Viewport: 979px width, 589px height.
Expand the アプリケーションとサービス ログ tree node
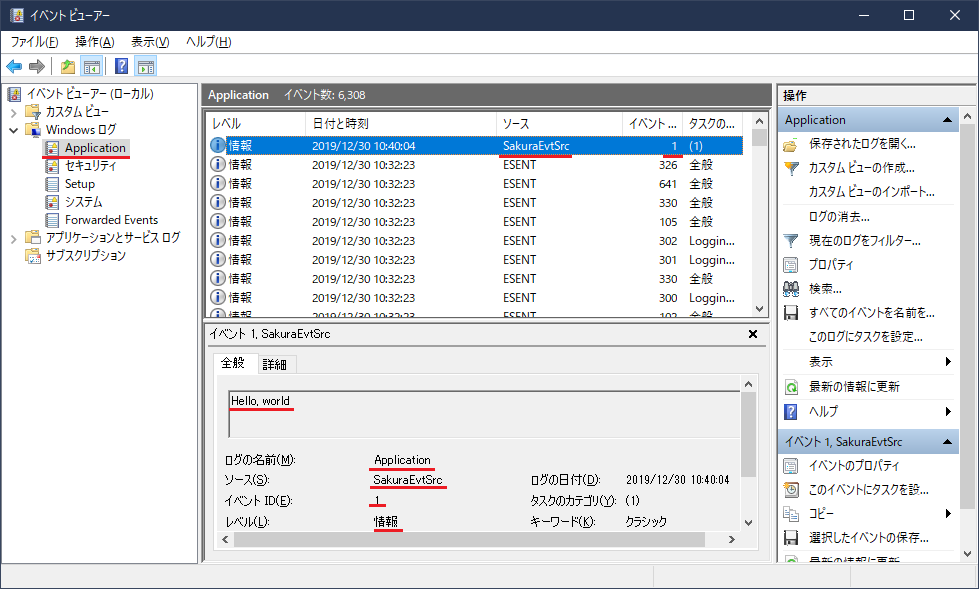coord(13,238)
